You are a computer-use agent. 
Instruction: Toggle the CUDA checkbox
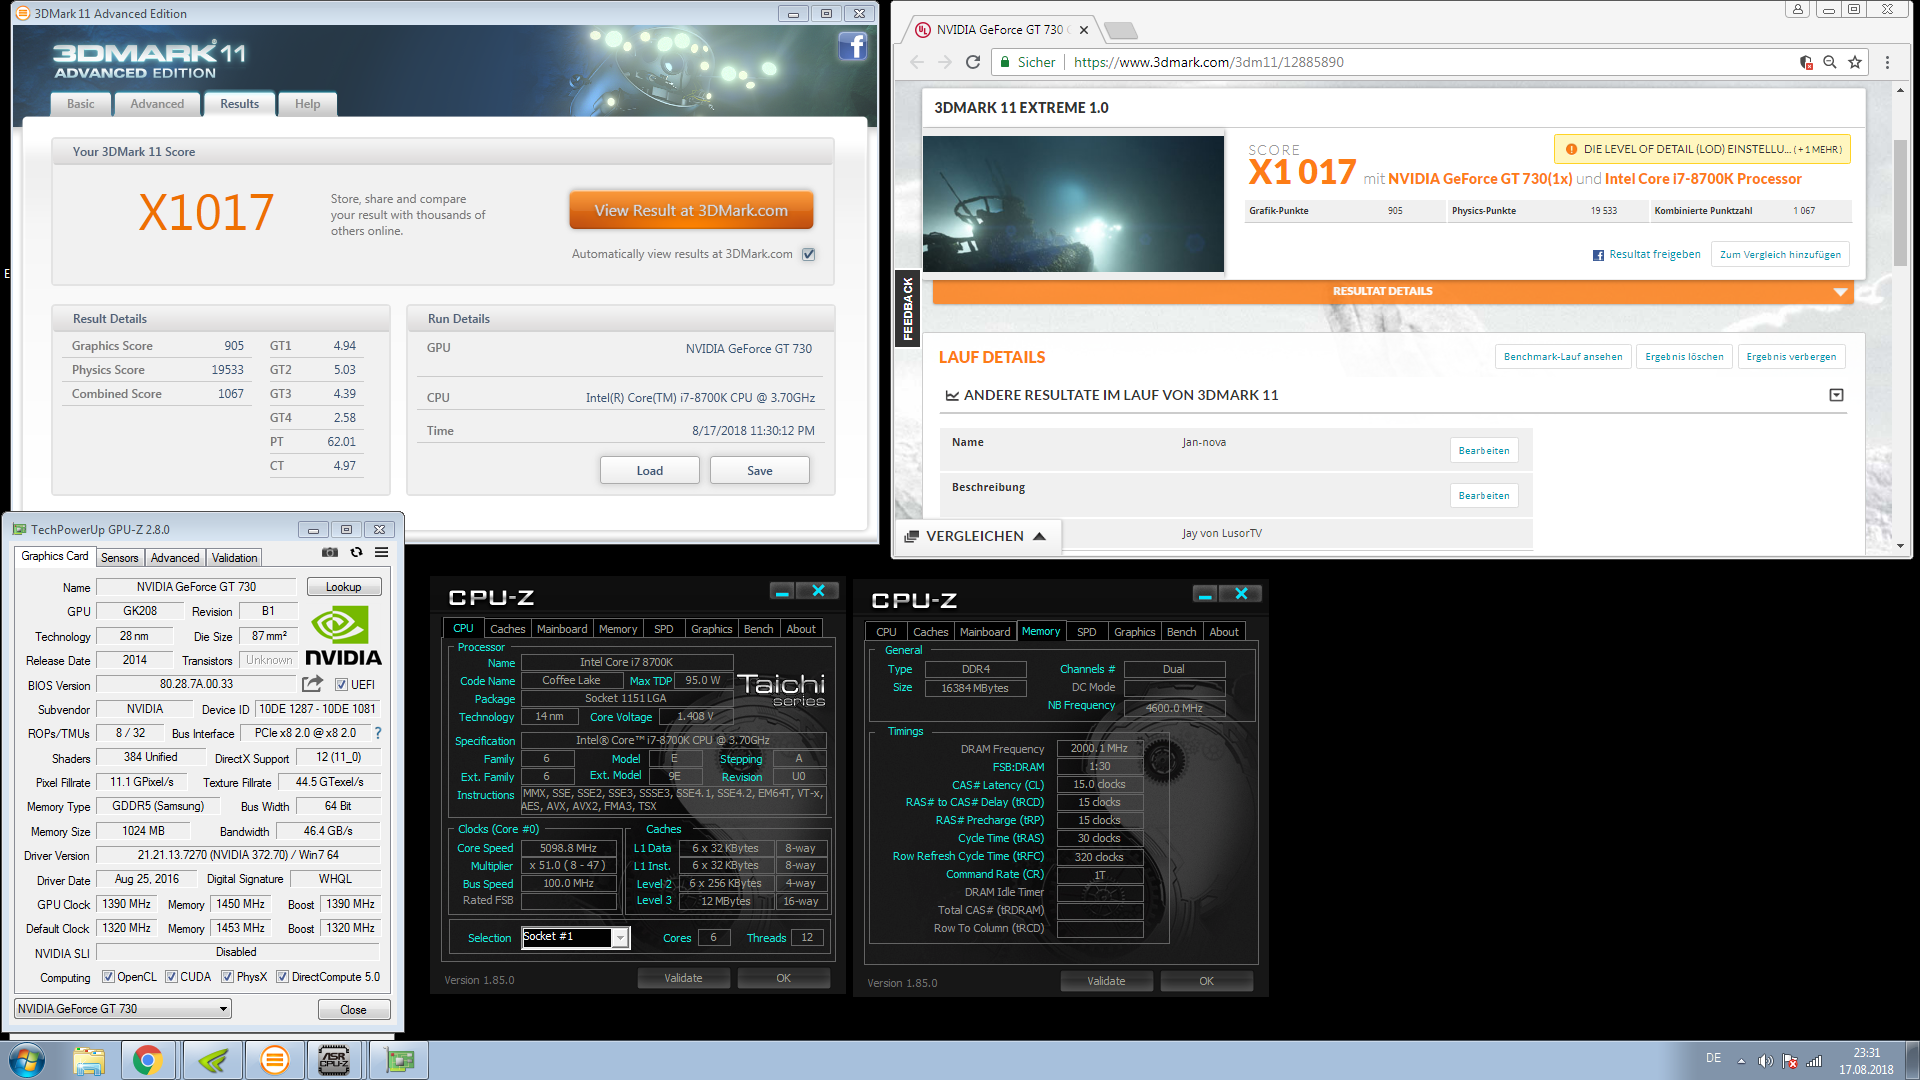tap(171, 977)
